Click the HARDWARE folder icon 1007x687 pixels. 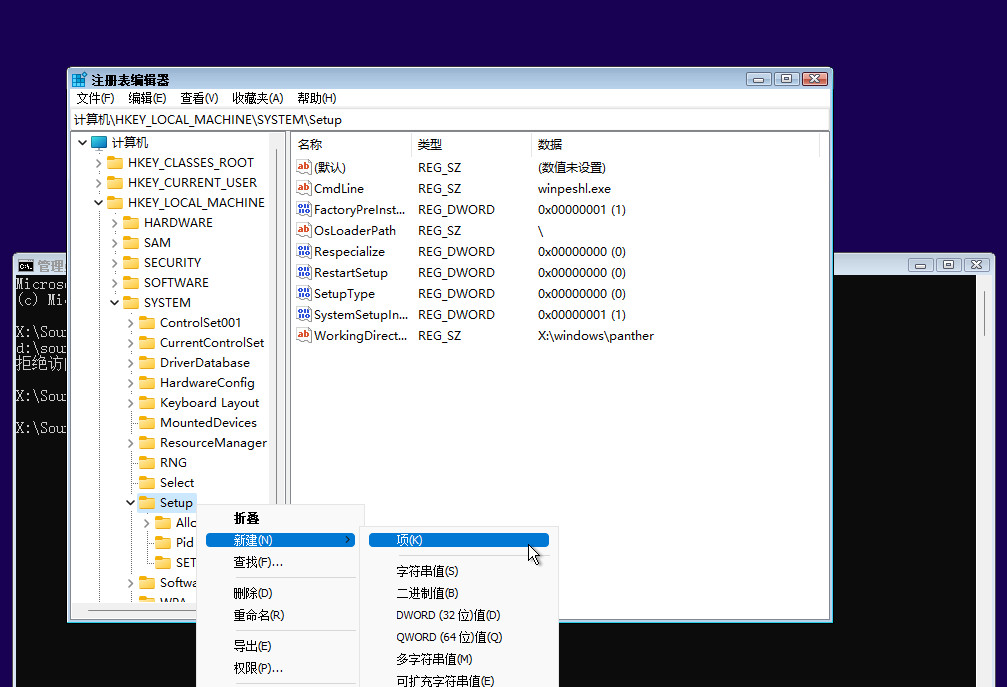coord(131,222)
